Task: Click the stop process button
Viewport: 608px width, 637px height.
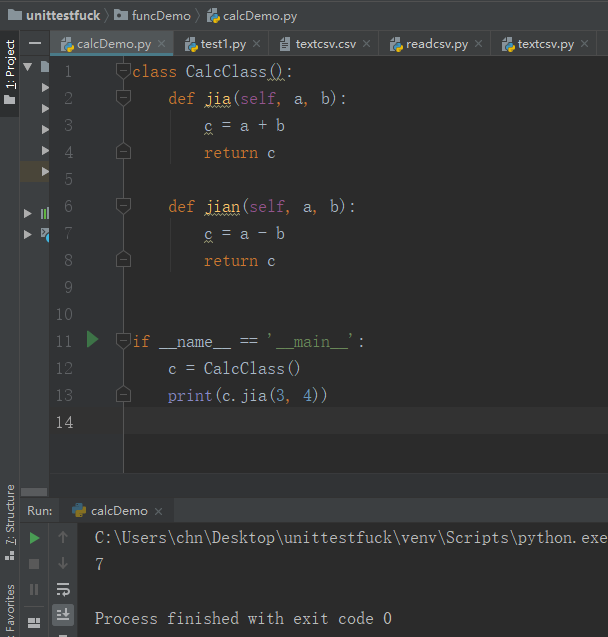Action: [34, 564]
